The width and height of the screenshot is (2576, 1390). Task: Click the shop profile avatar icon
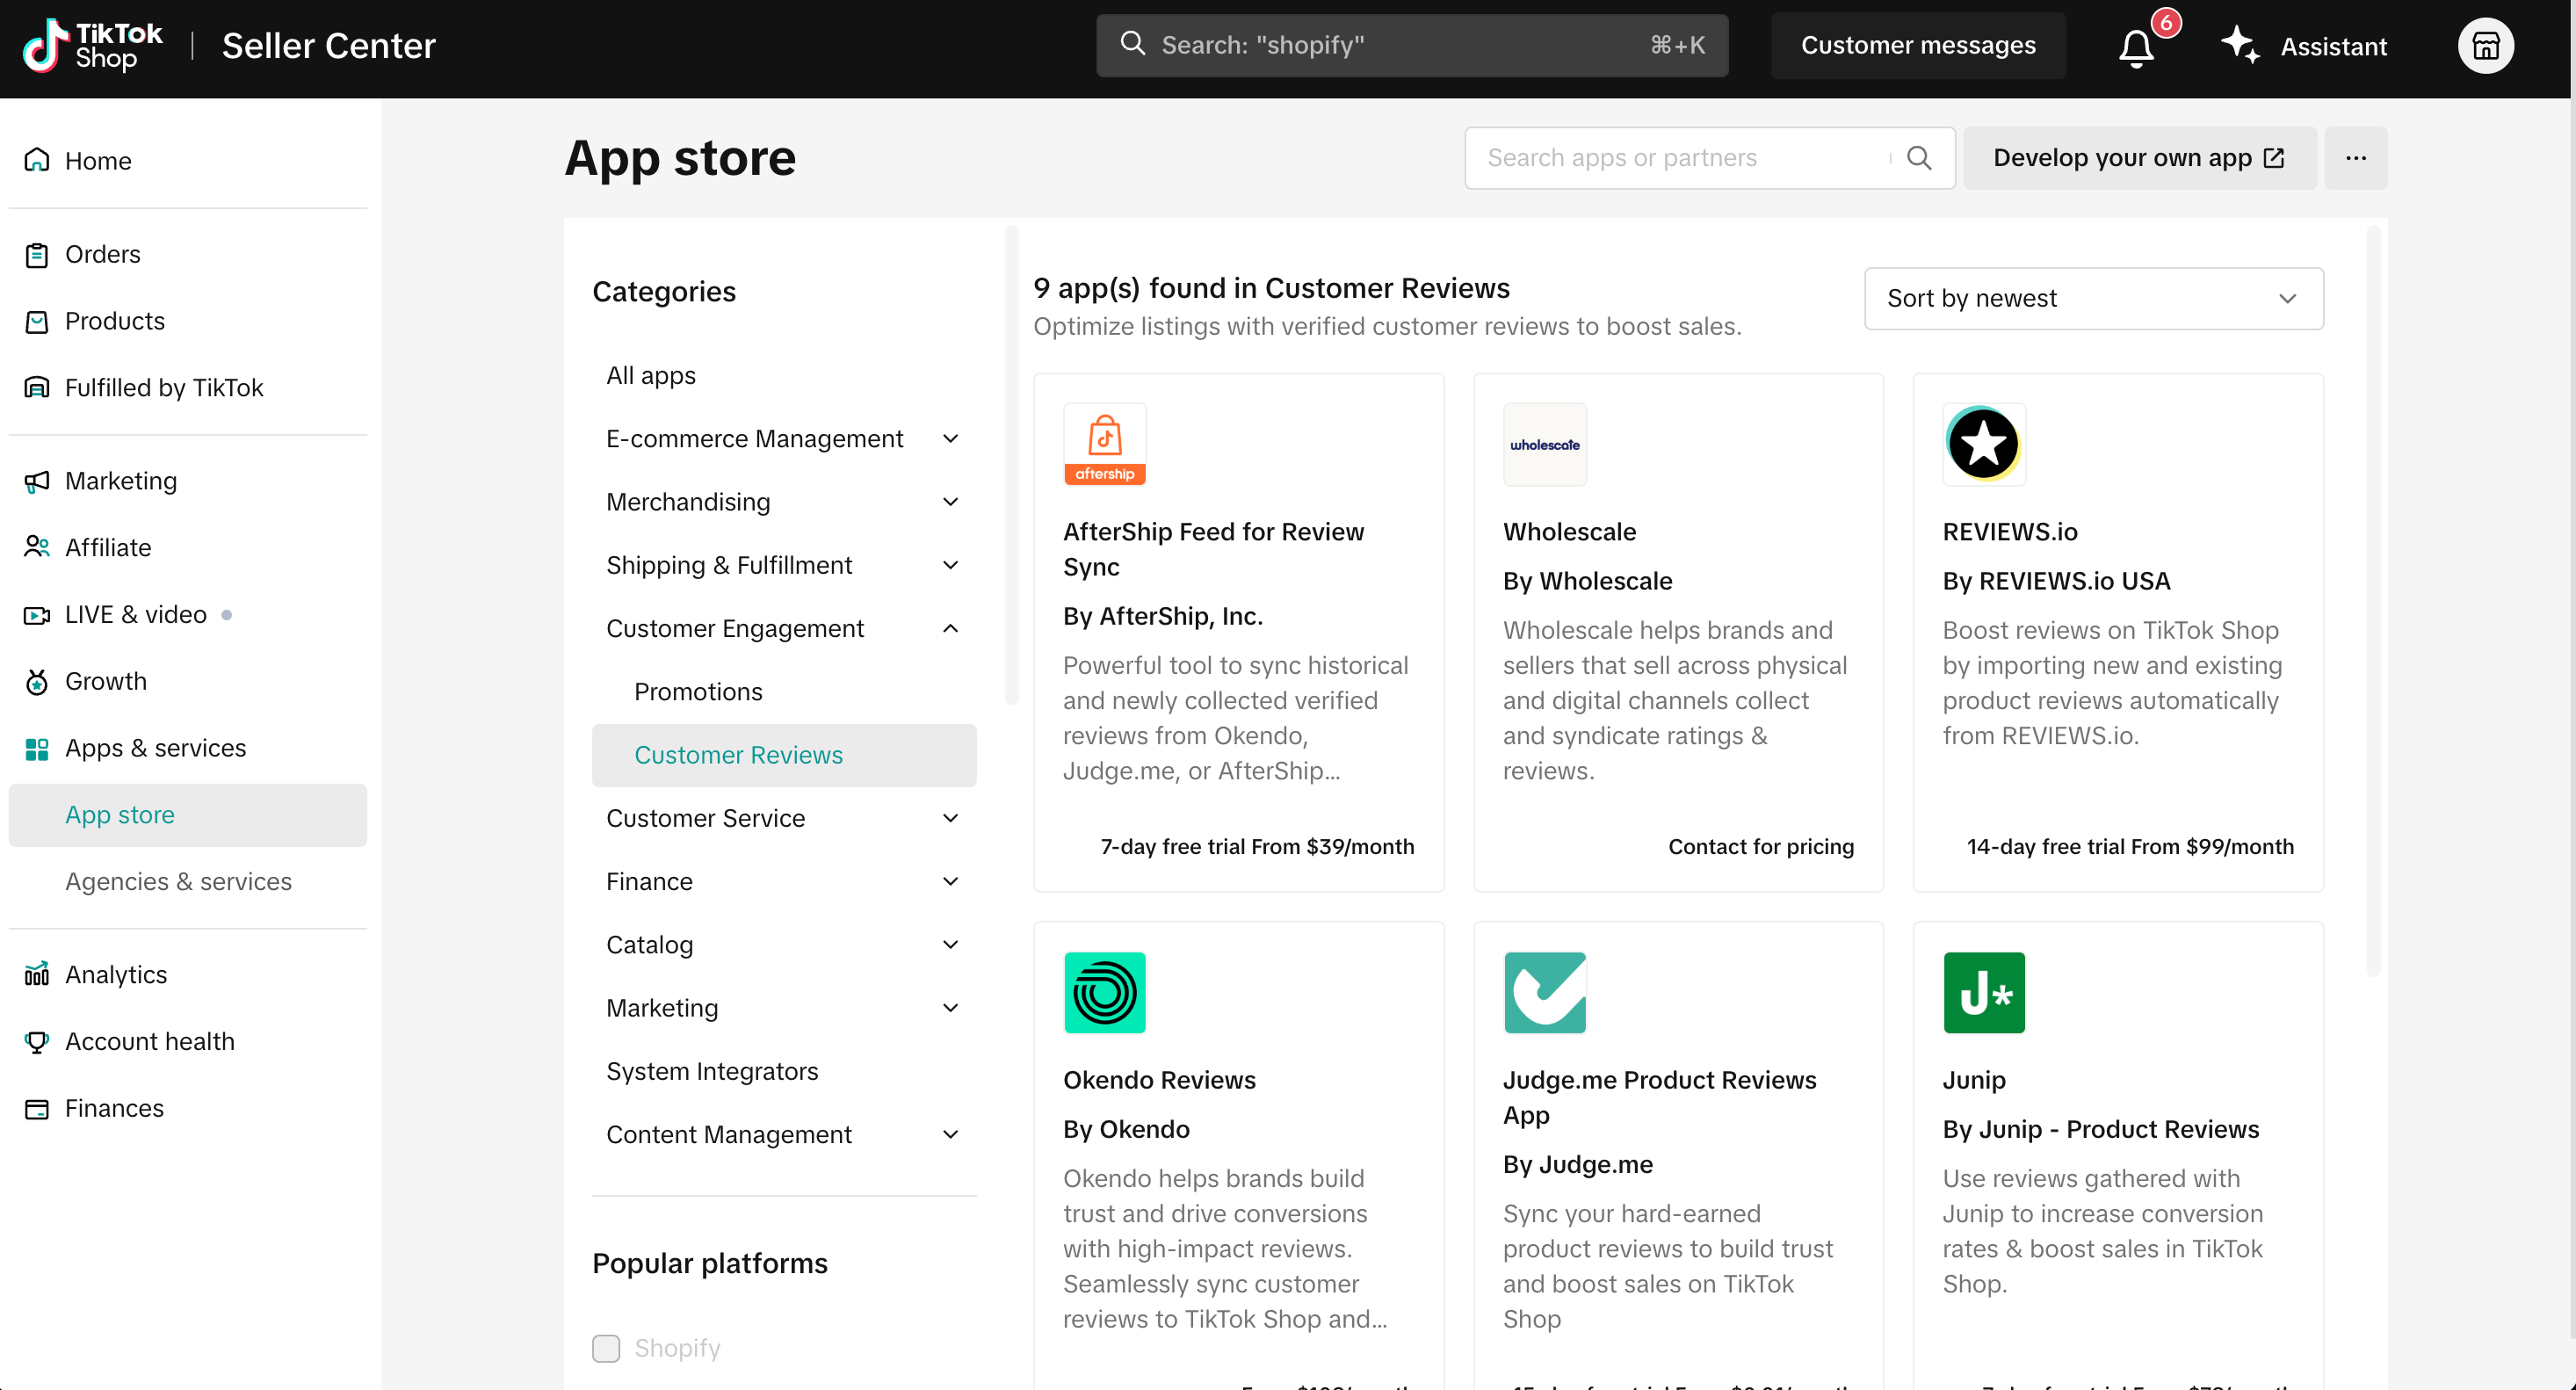click(2485, 46)
